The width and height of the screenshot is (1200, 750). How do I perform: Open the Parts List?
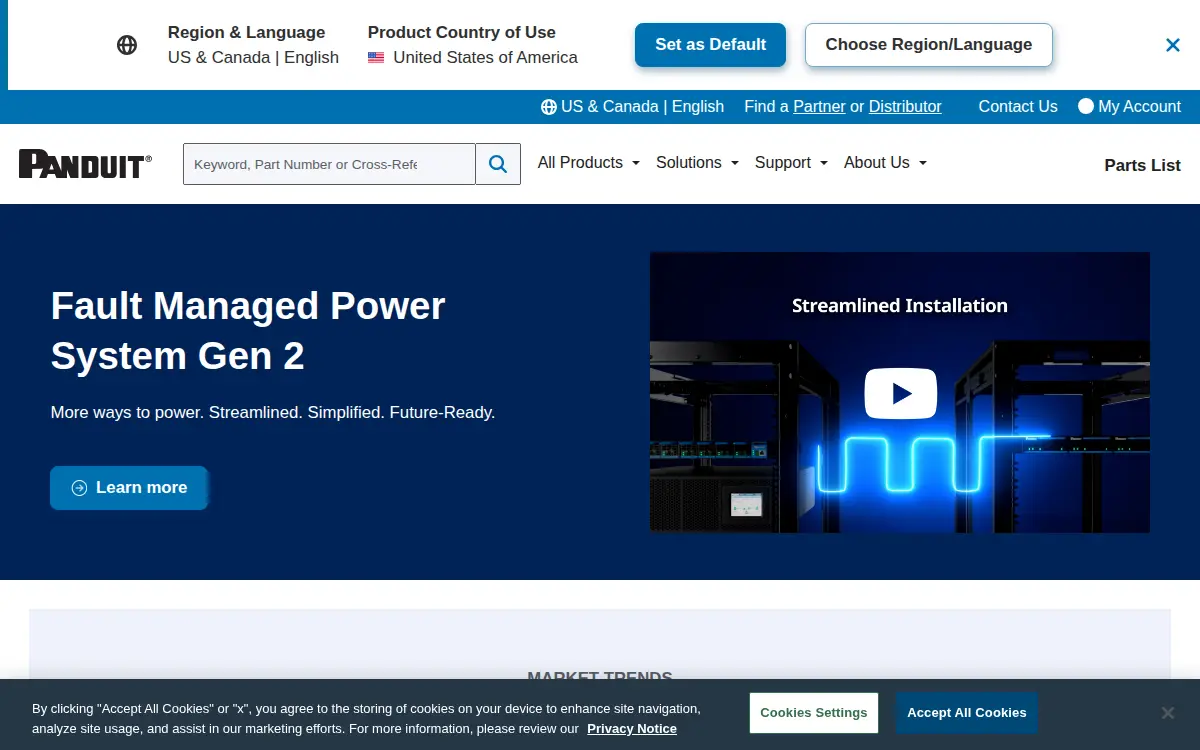tap(1143, 165)
